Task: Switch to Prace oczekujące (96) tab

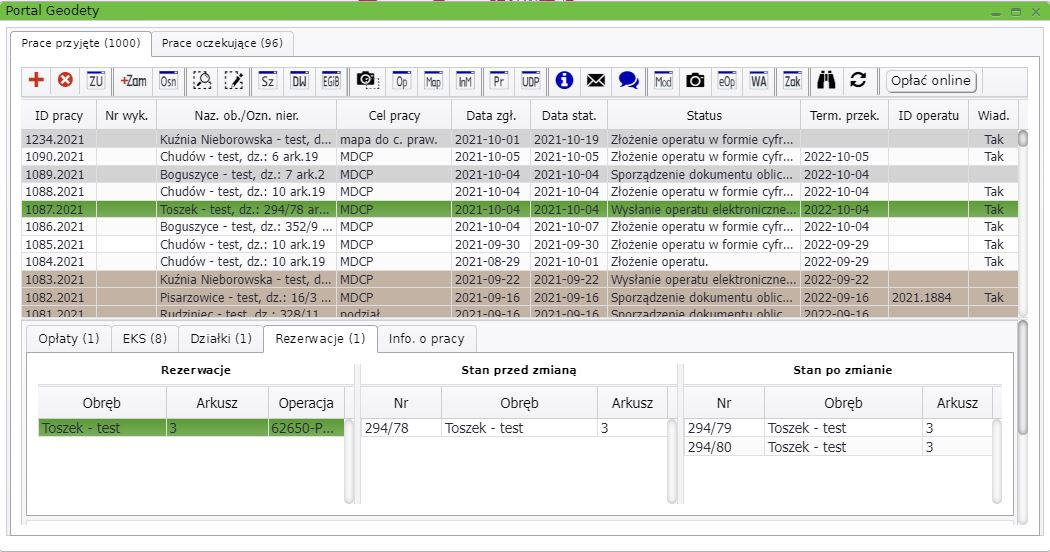Action: click(222, 44)
